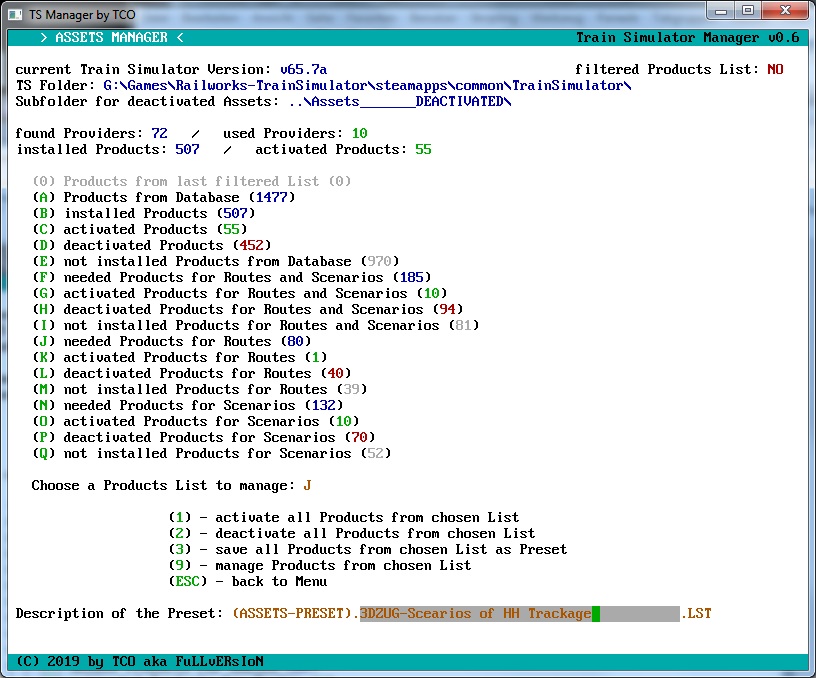Select (O) activated Products for Scenarios
The width and height of the screenshot is (816, 678).
pos(196,421)
